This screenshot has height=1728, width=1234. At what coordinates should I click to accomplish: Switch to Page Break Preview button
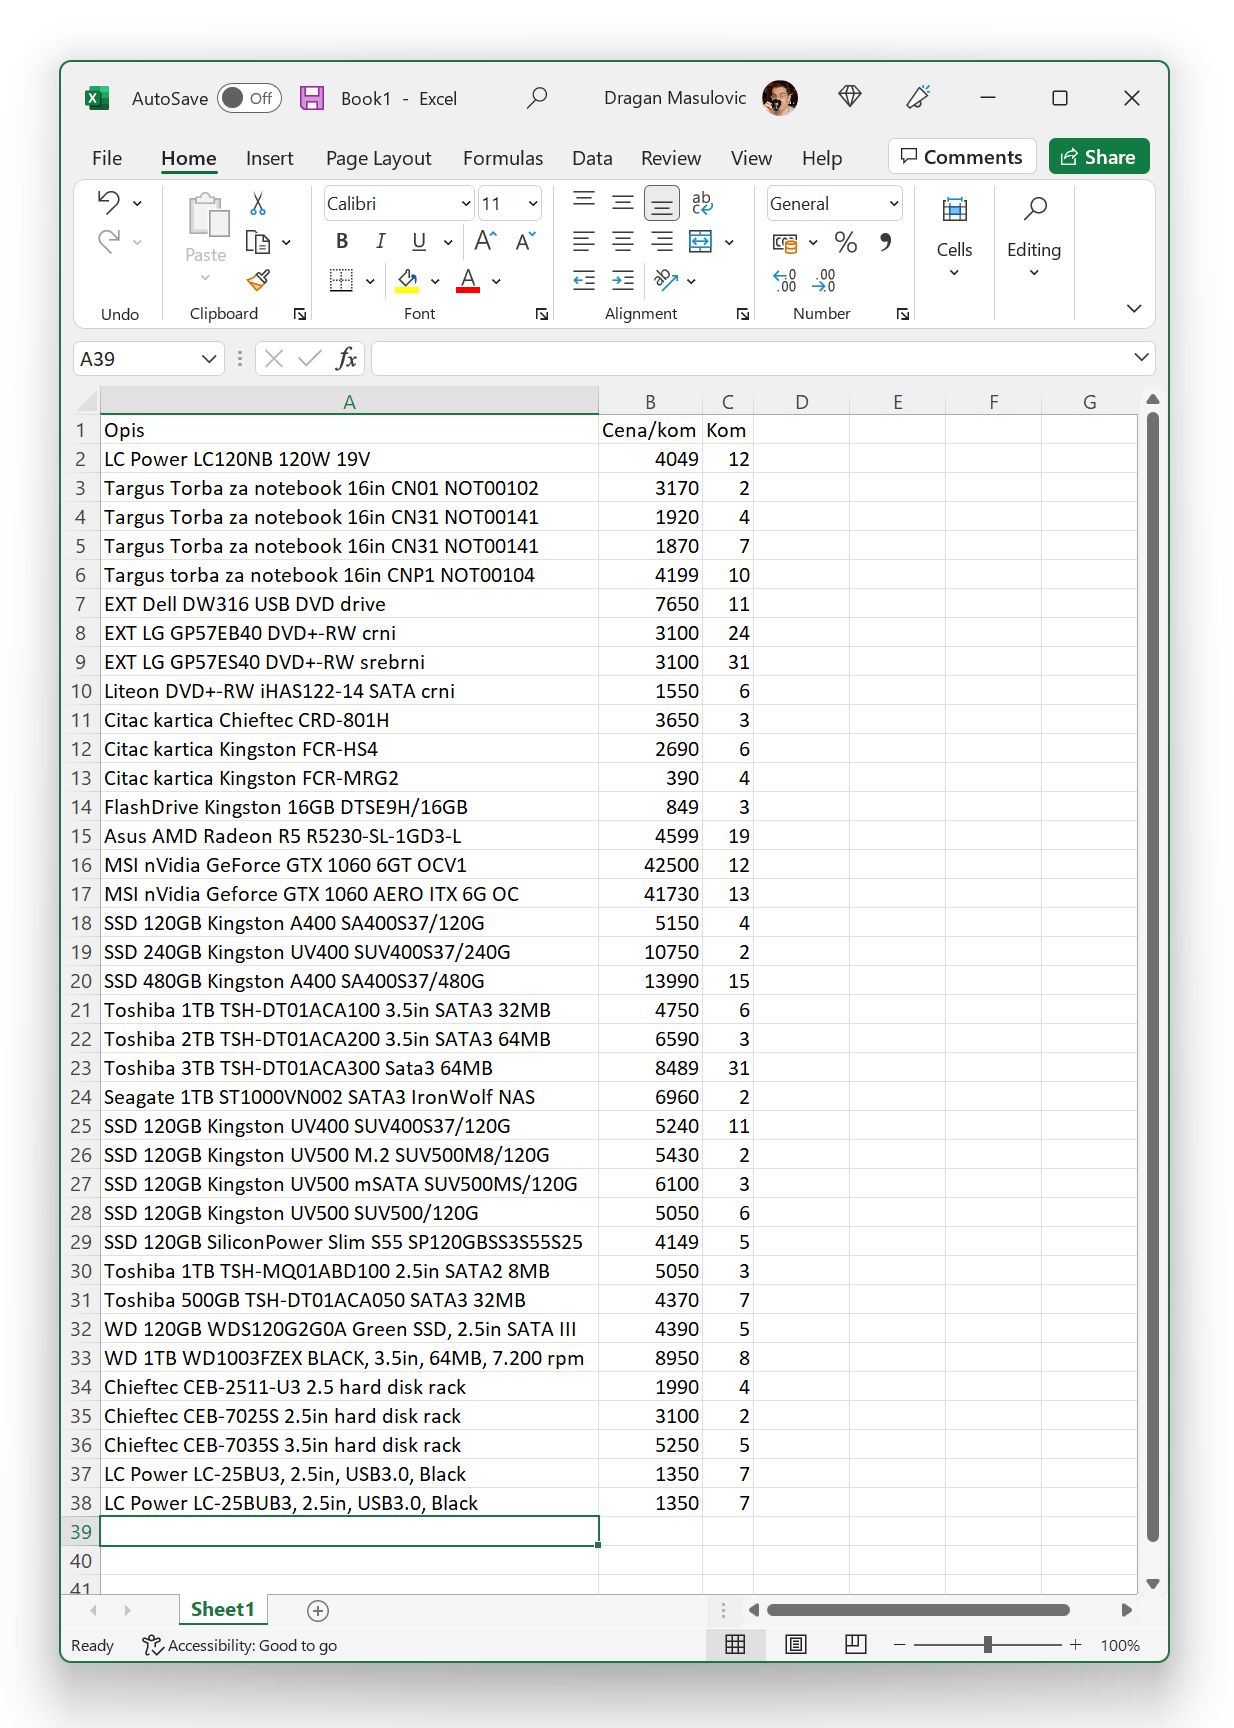[x=856, y=1644]
